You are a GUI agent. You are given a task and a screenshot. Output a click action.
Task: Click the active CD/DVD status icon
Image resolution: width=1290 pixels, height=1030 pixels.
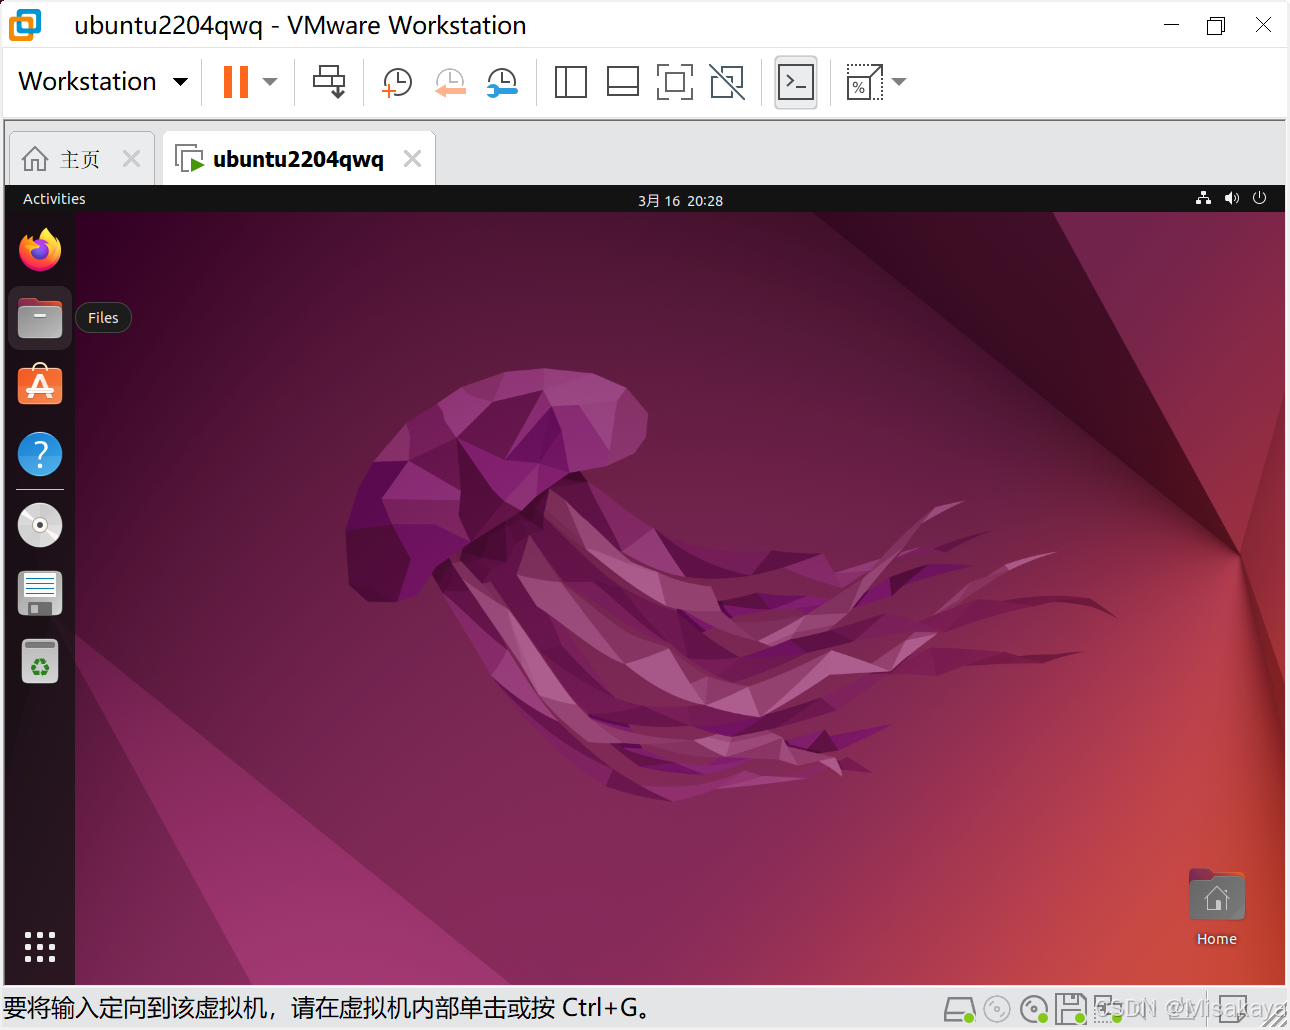click(x=1034, y=1009)
